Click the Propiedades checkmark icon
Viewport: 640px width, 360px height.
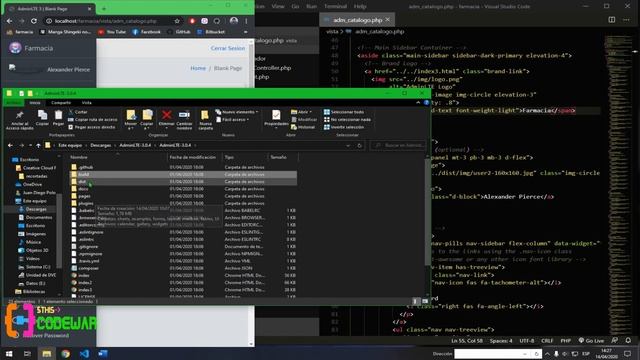(x=276, y=115)
